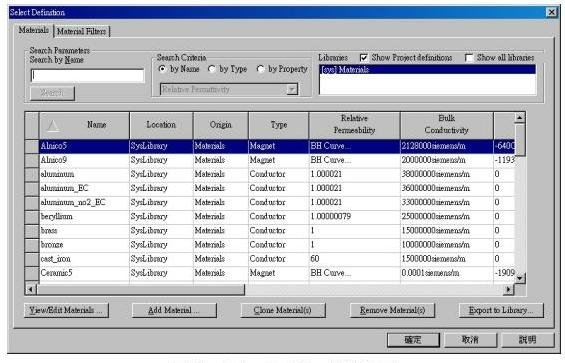565x363 pixels.
Task: Select the aluminum material name
Action: point(57,174)
